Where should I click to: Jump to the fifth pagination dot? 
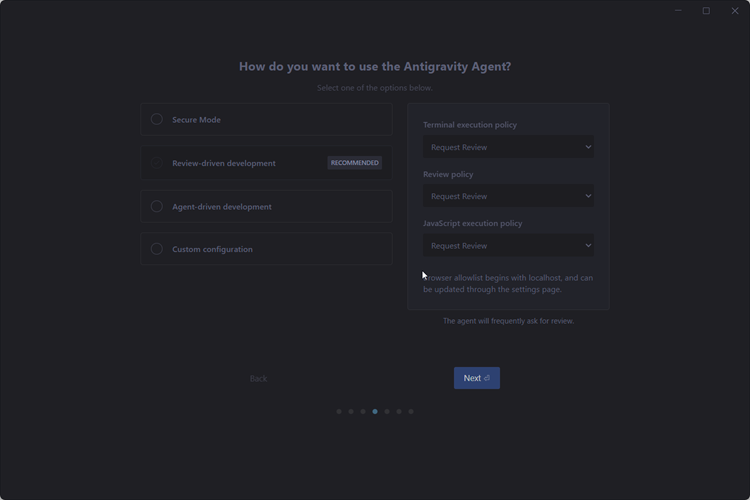coord(387,411)
